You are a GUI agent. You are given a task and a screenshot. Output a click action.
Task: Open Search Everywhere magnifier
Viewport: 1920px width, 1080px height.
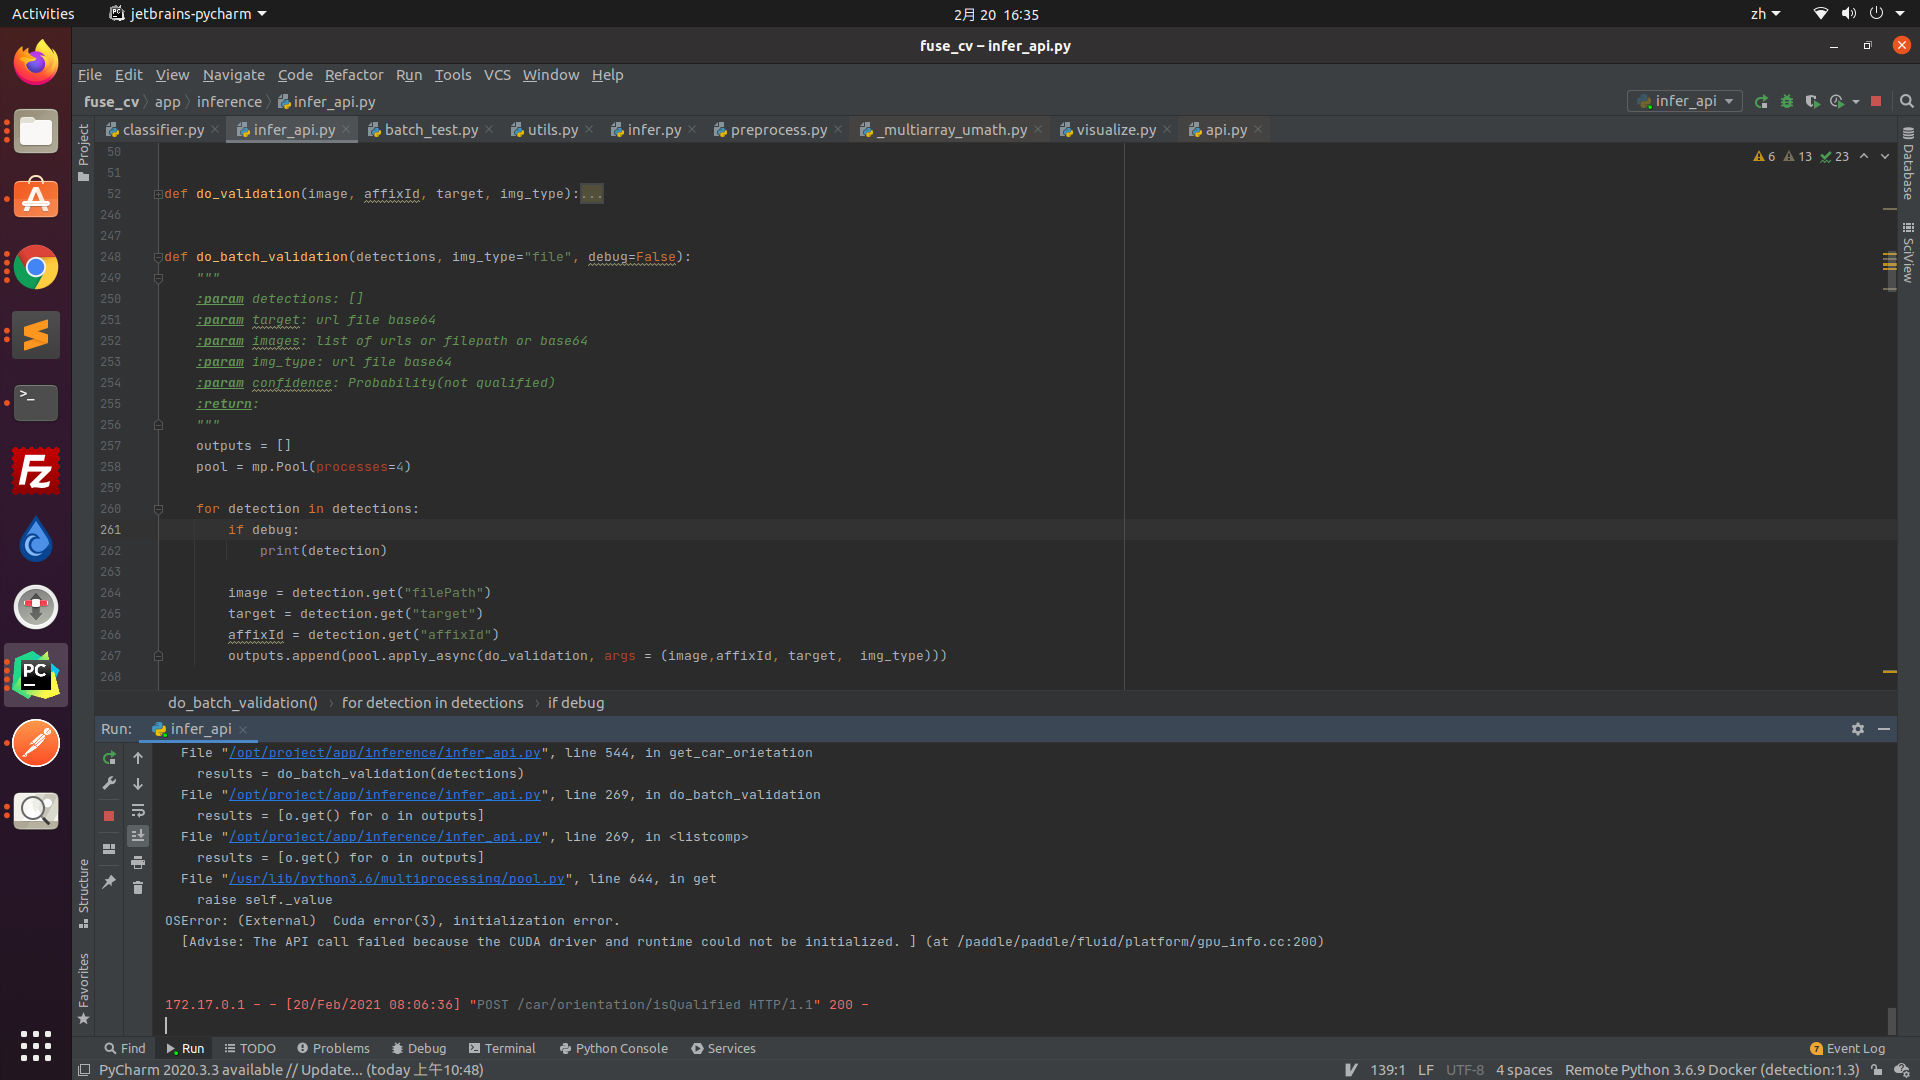tap(1906, 101)
